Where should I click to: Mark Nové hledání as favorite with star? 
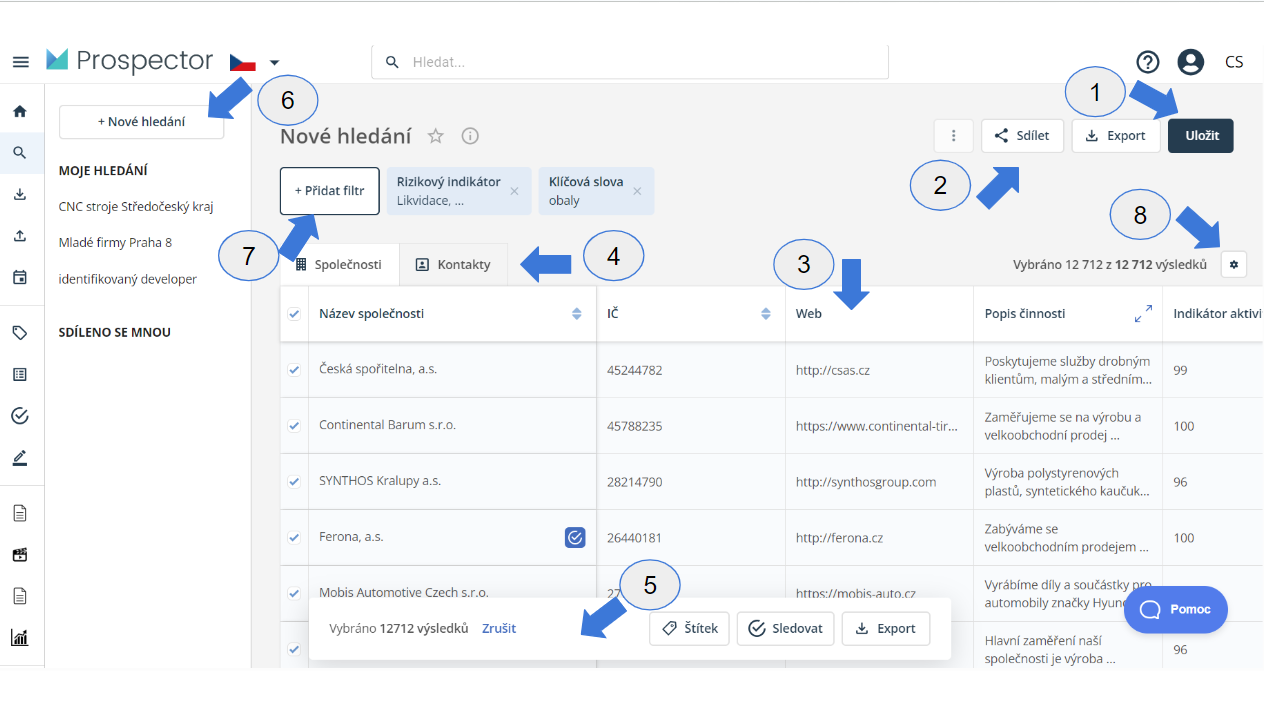(x=436, y=136)
